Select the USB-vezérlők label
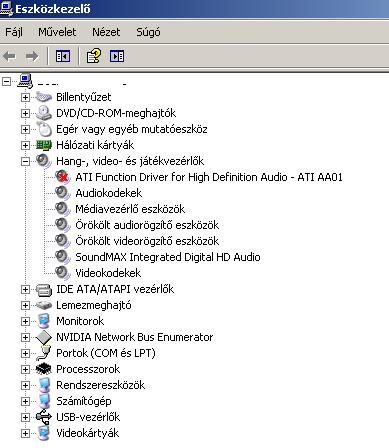 88,417
